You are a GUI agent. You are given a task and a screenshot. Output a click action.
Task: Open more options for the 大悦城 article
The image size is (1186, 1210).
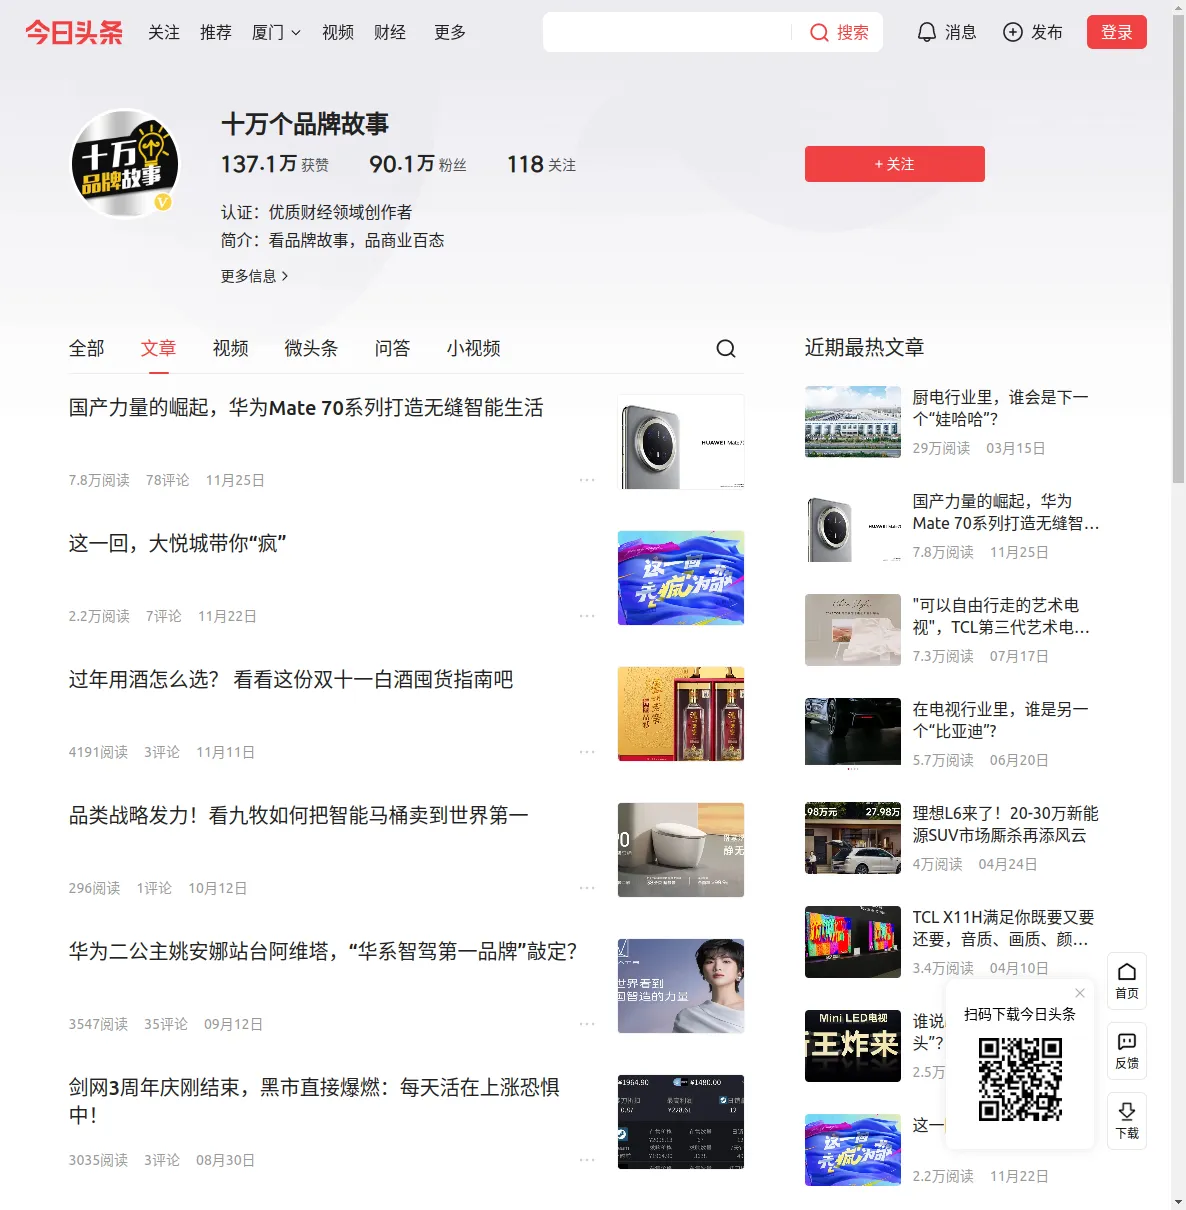click(587, 616)
